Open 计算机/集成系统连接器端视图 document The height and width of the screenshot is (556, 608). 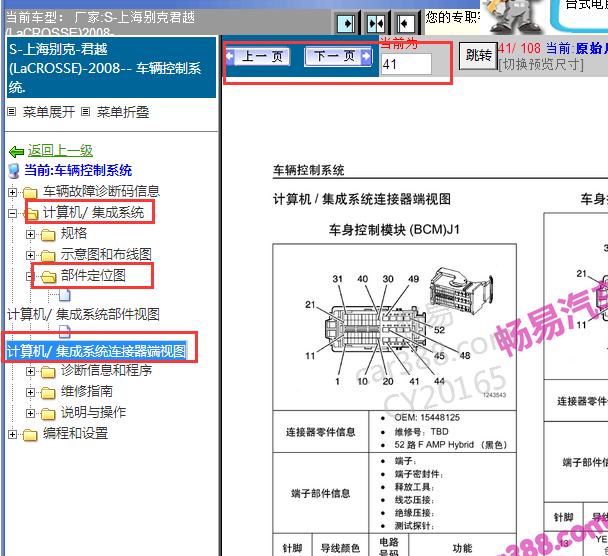click(97, 351)
